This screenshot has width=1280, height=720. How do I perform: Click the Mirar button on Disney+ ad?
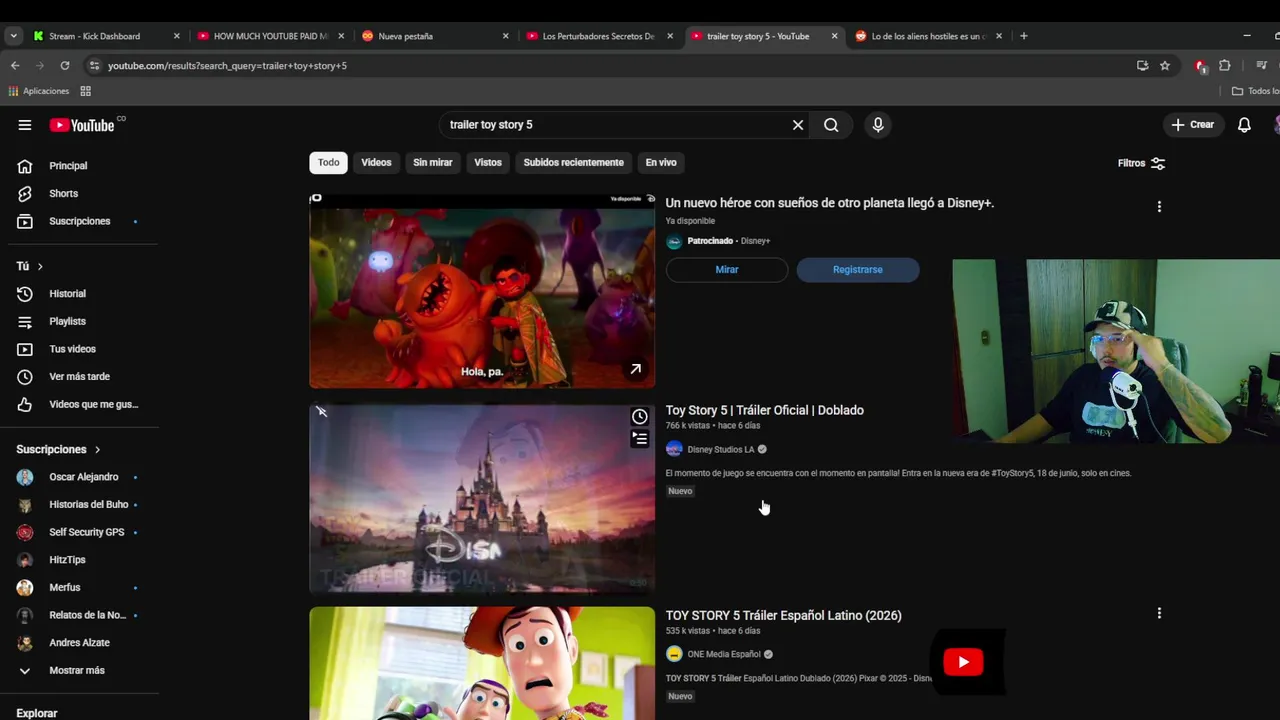(x=727, y=270)
